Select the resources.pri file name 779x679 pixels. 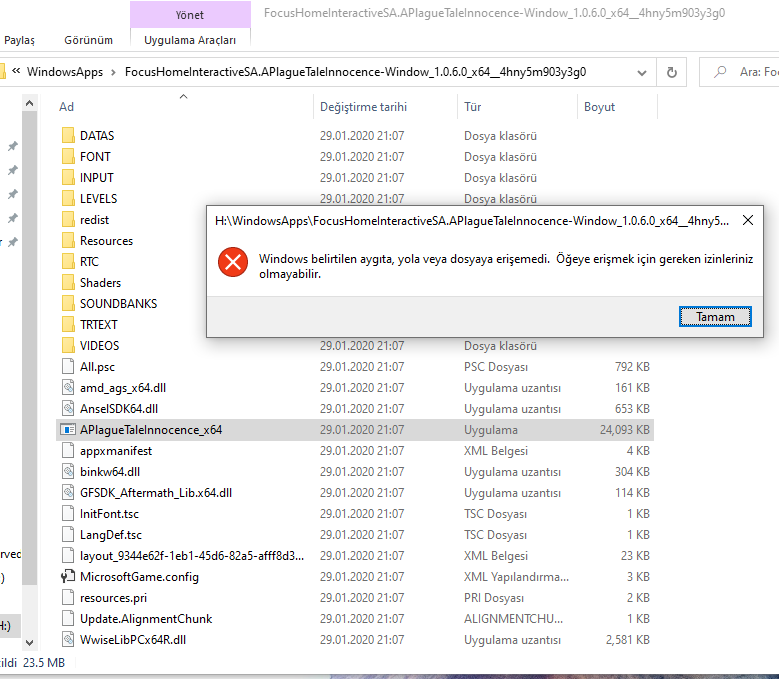coord(113,598)
